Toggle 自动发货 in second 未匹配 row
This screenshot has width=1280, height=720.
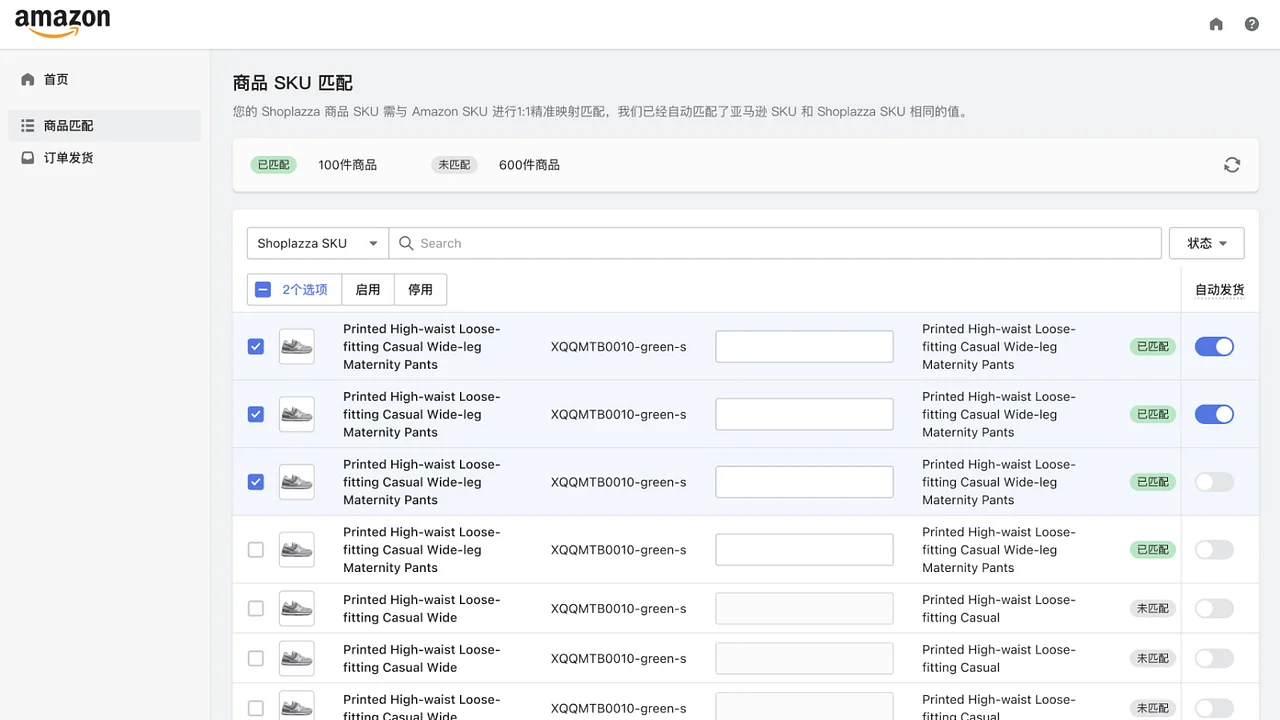pos(1214,658)
